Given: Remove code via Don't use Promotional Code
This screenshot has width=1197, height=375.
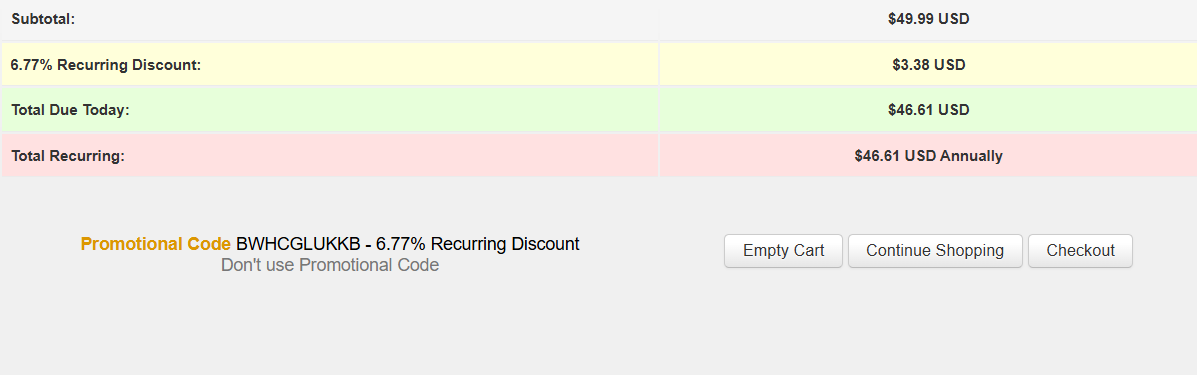Looking at the screenshot, I should pyautogui.click(x=330, y=265).
